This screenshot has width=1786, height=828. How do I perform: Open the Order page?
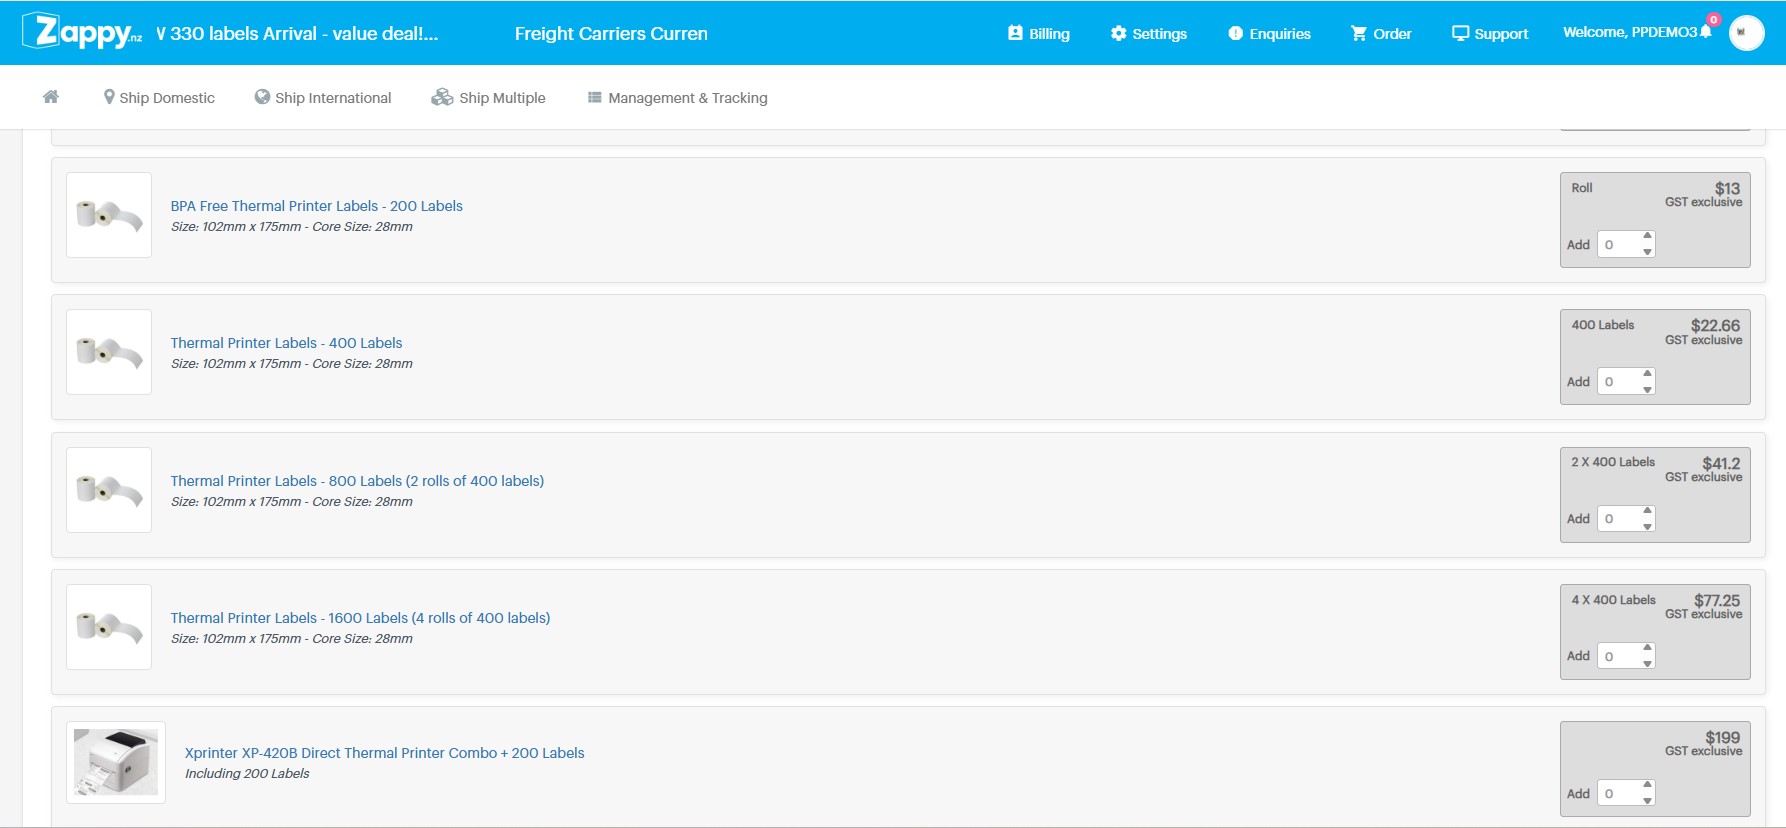click(1381, 33)
